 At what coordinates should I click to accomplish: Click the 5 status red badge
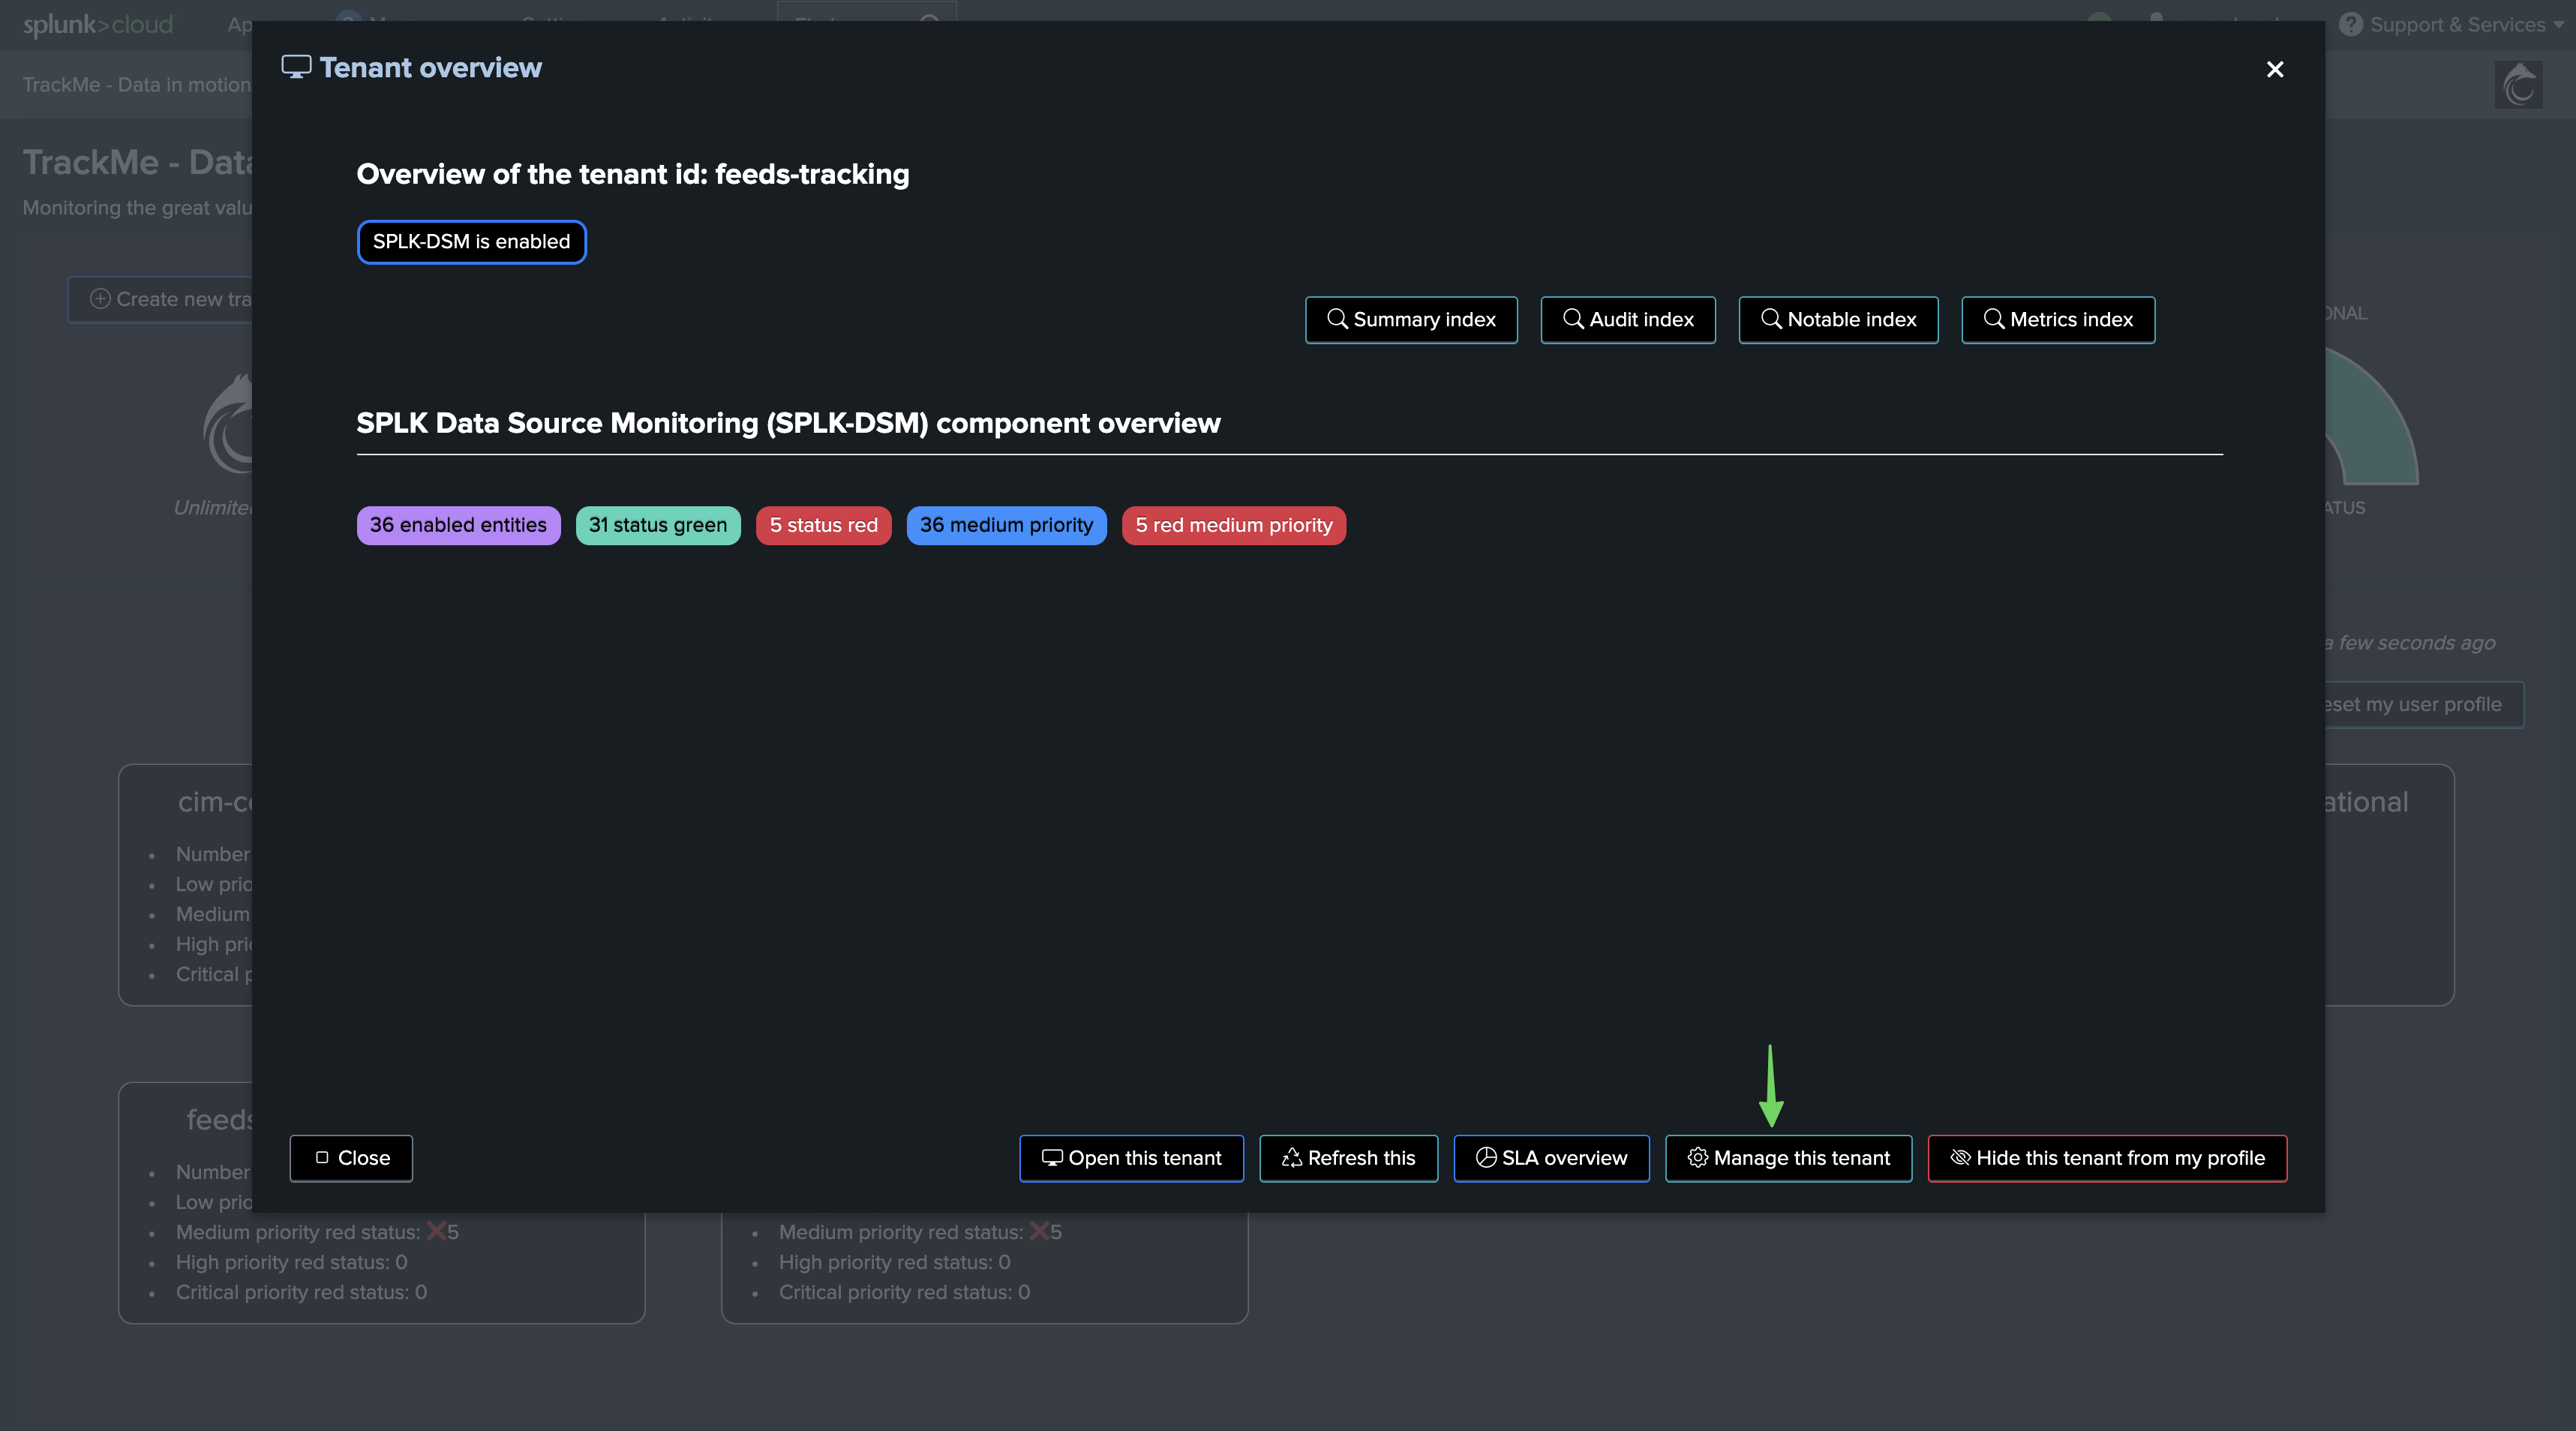tap(822, 525)
